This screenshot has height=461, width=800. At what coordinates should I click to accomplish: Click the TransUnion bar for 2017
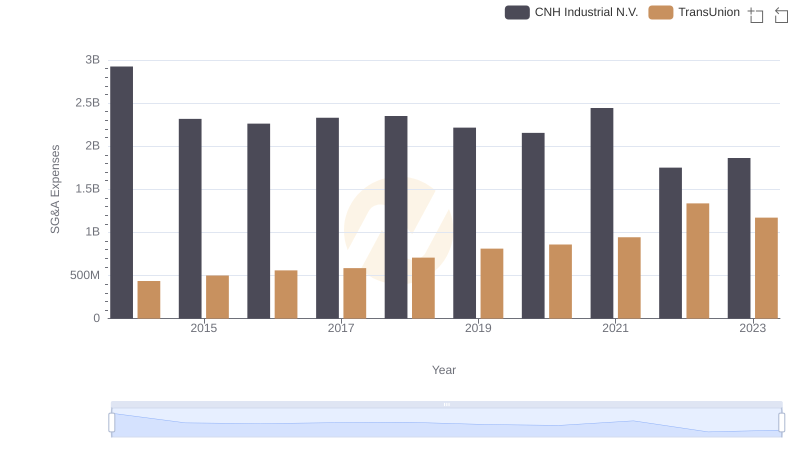355,293
